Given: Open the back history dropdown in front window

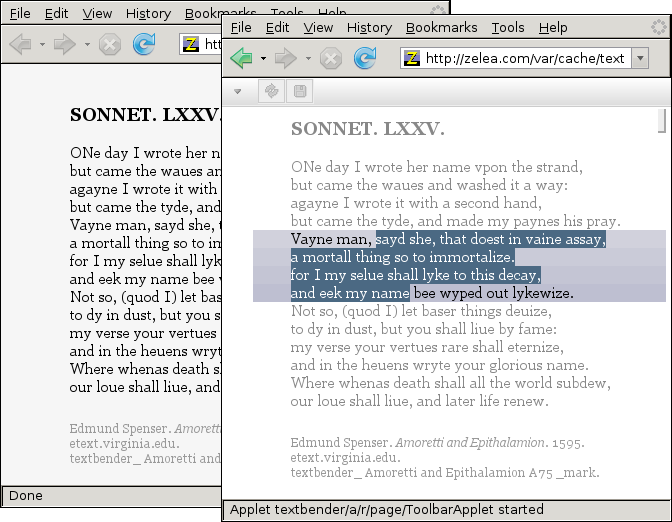Looking at the screenshot, I should [263, 58].
